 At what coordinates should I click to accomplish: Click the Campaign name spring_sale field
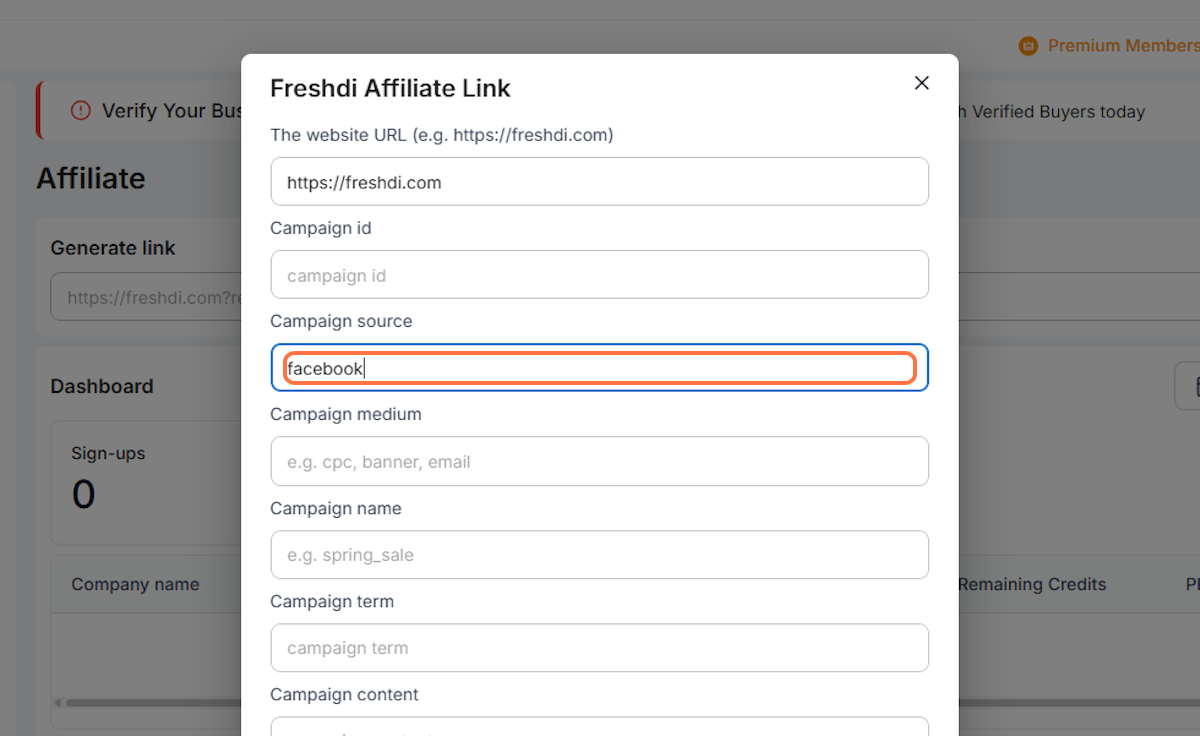pos(599,555)
